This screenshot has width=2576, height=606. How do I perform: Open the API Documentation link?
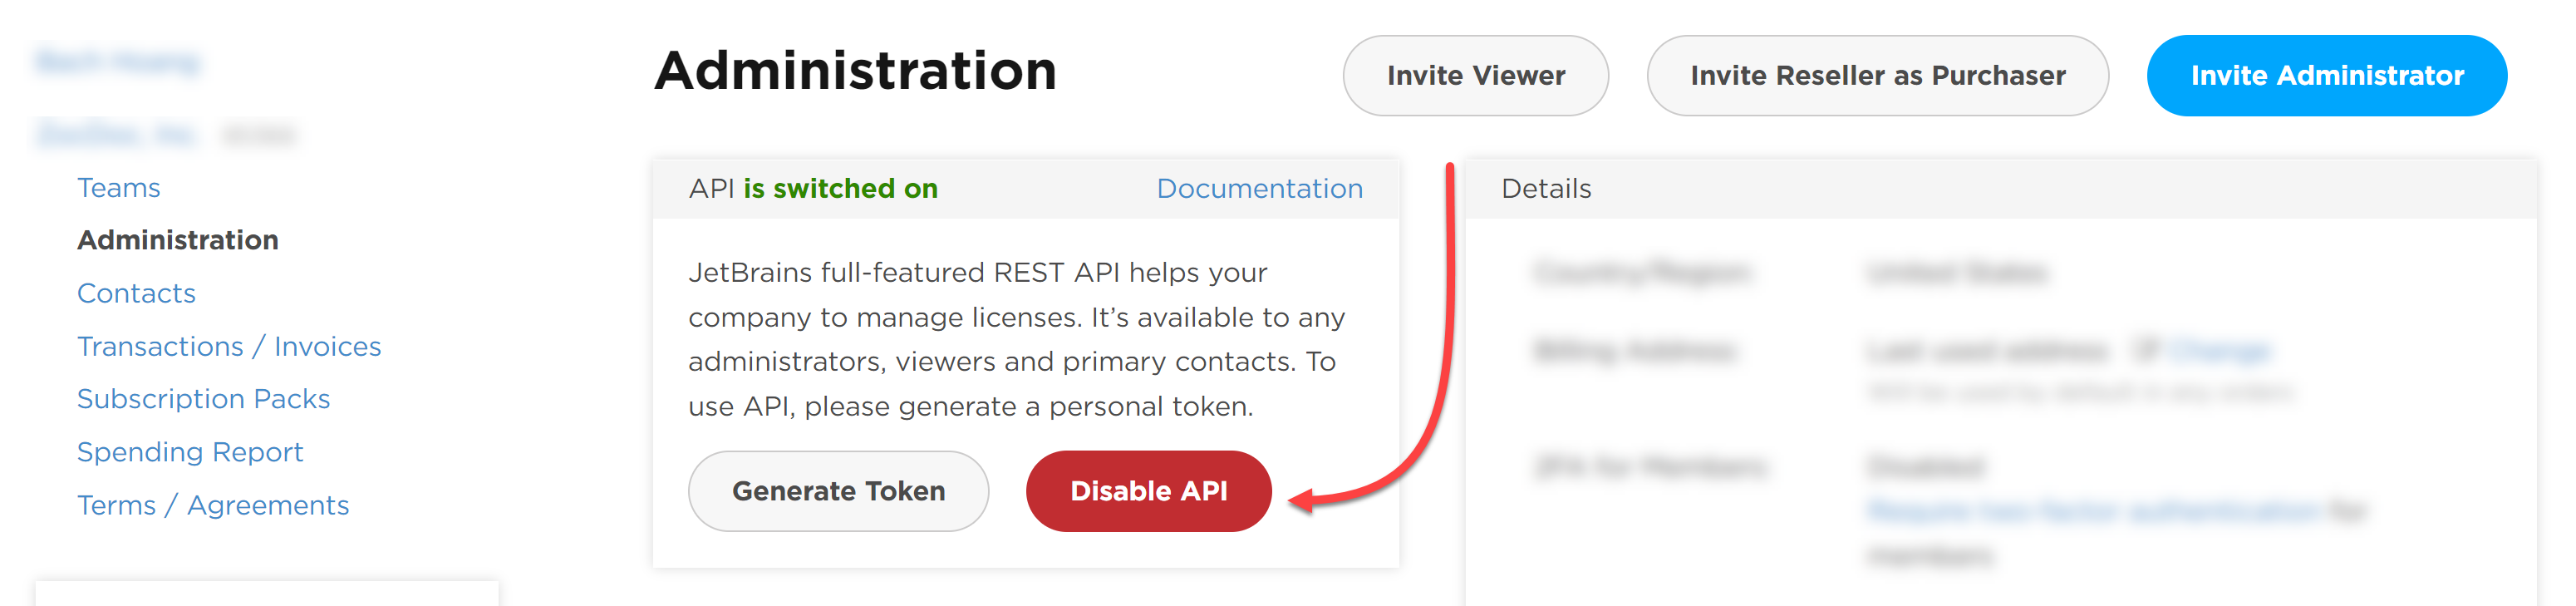pyautogui.click(x=1259, y=189)
